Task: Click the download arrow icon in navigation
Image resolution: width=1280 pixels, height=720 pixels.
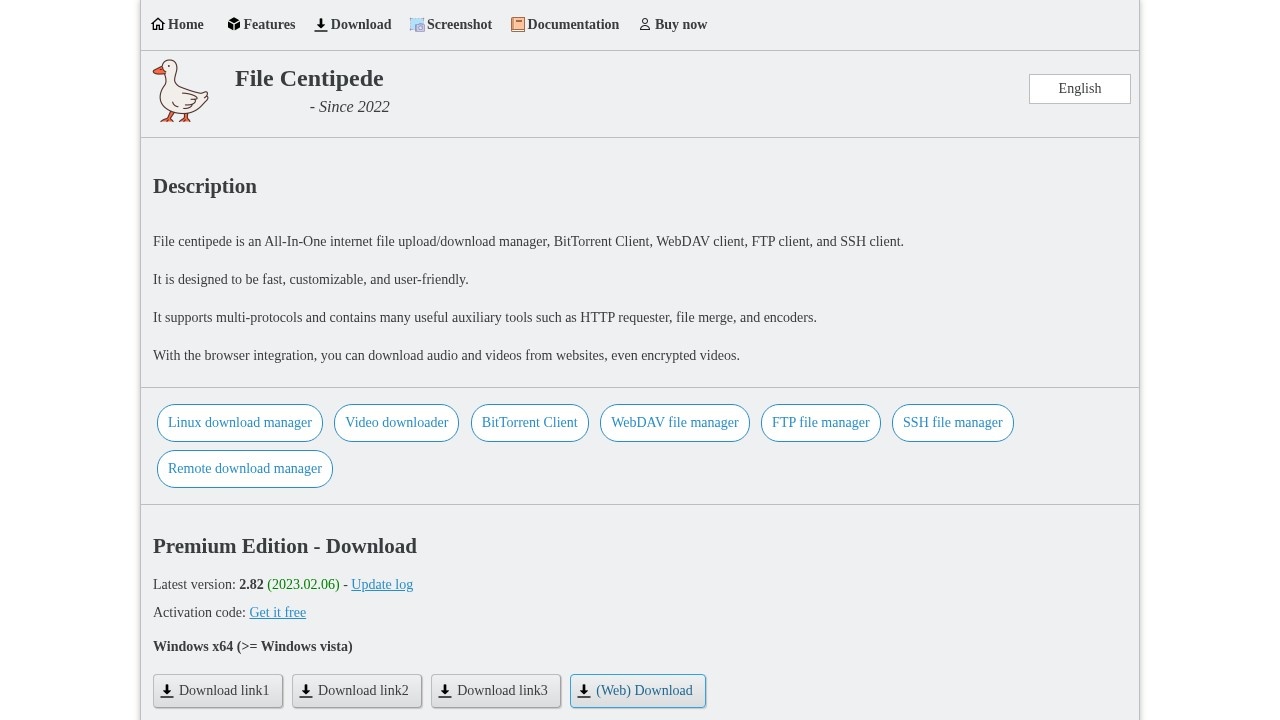Action: point(321,25)
